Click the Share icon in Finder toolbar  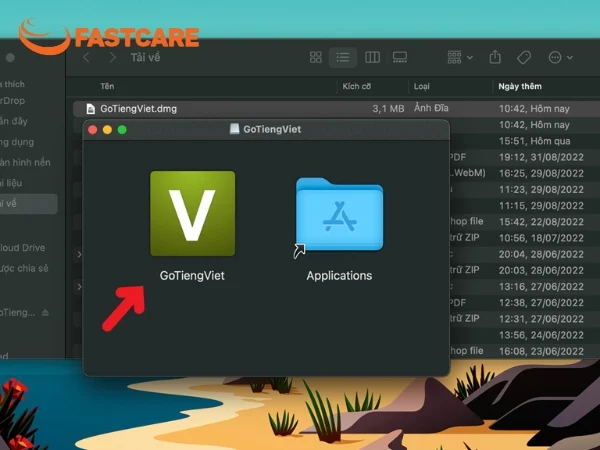pyautogui.click(x=495, y=57)
